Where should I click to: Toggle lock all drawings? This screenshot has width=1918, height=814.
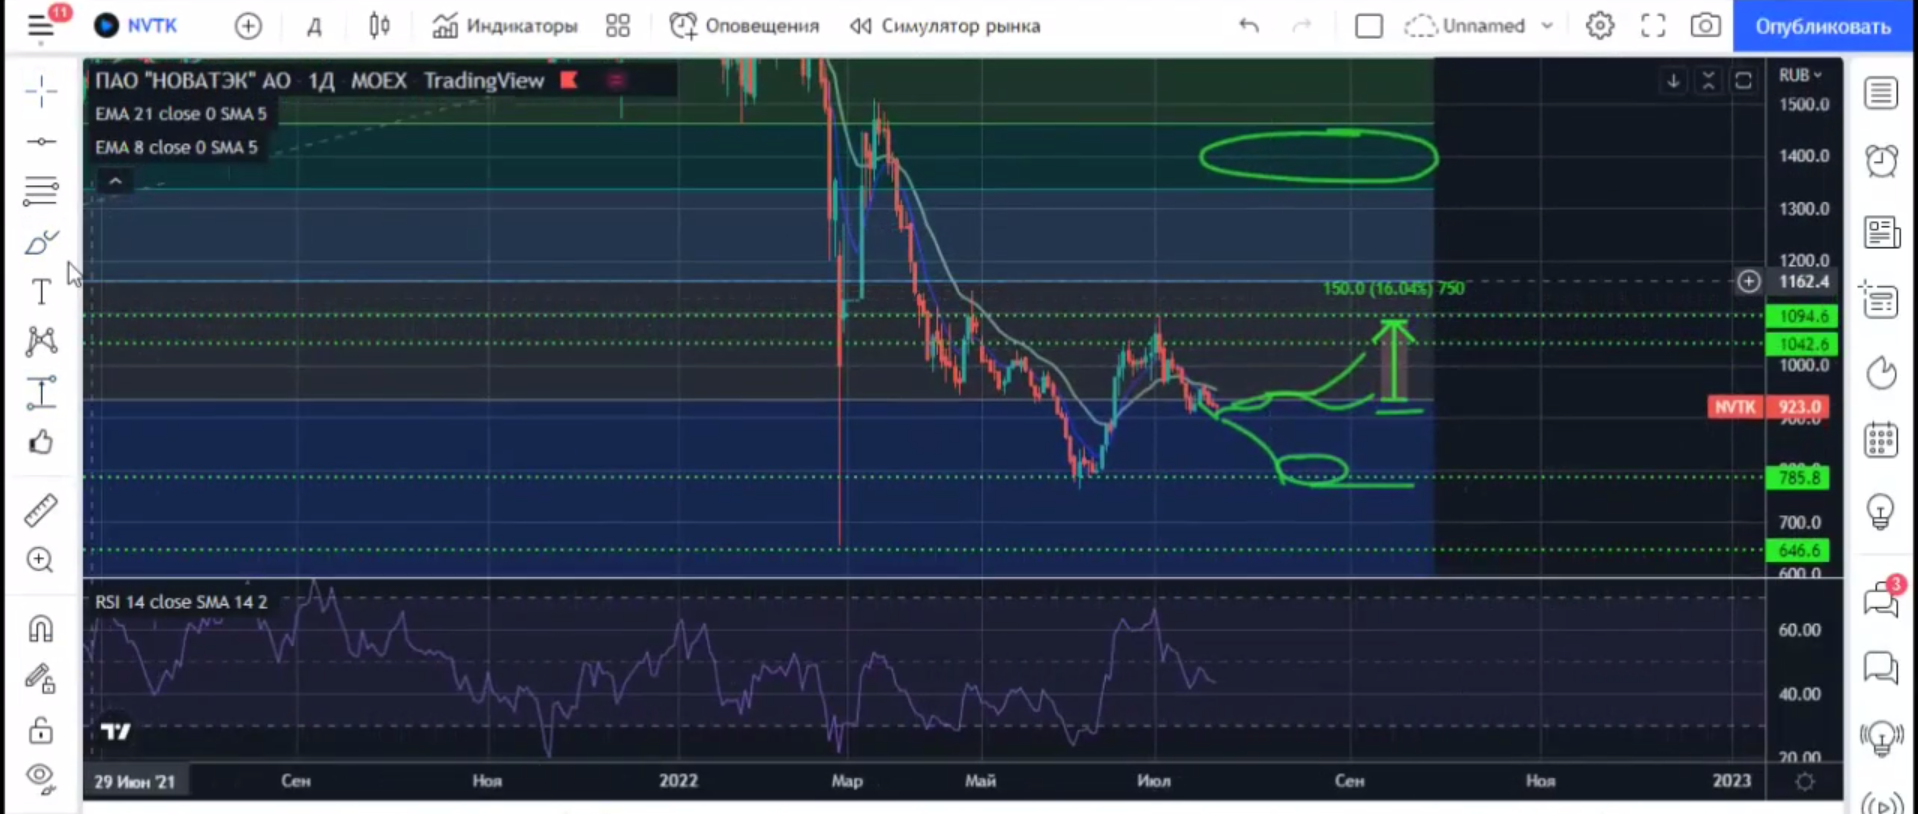pos(41,730)
